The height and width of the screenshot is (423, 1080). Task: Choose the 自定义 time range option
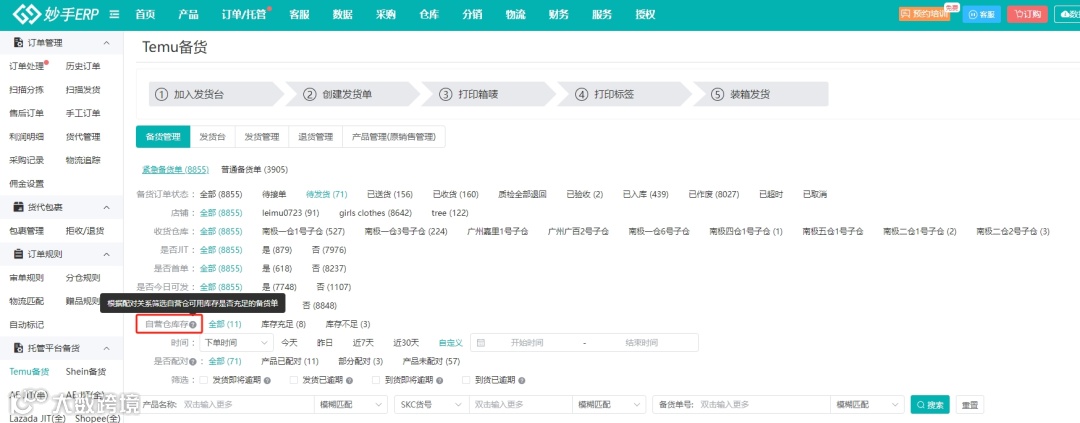450,342
